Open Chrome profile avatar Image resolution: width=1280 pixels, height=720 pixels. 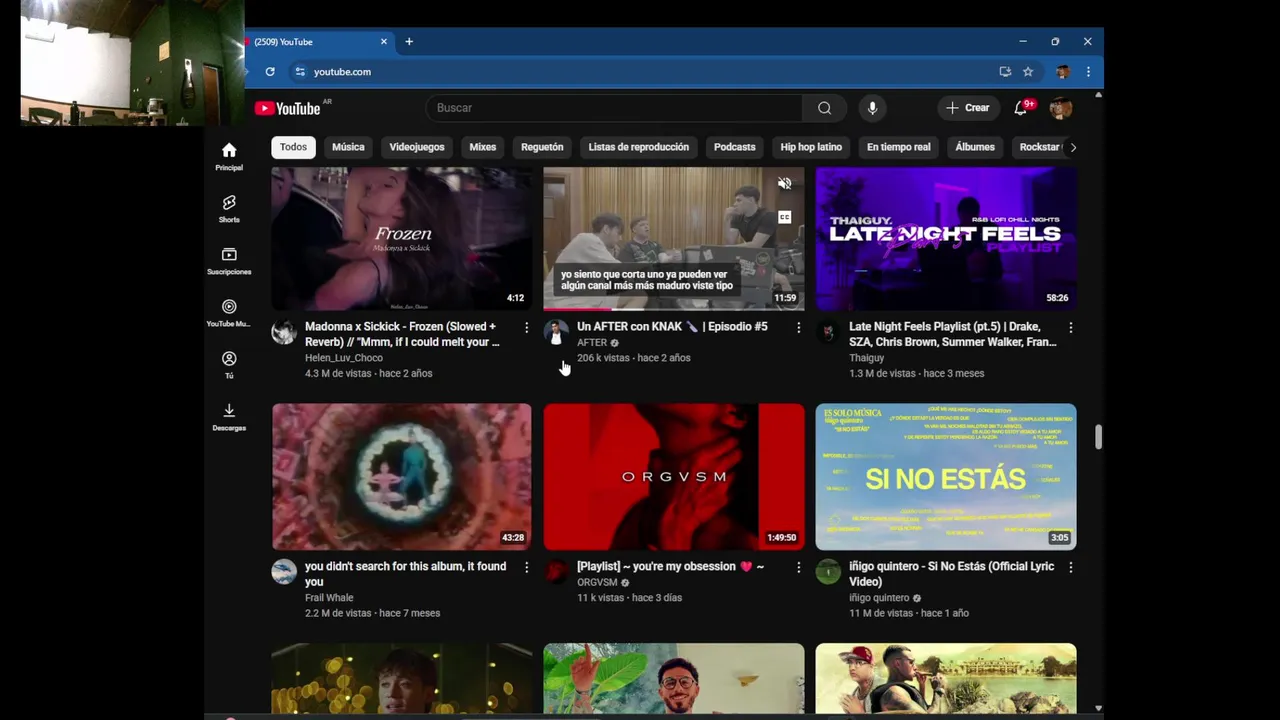click(x=1063, y=72)
